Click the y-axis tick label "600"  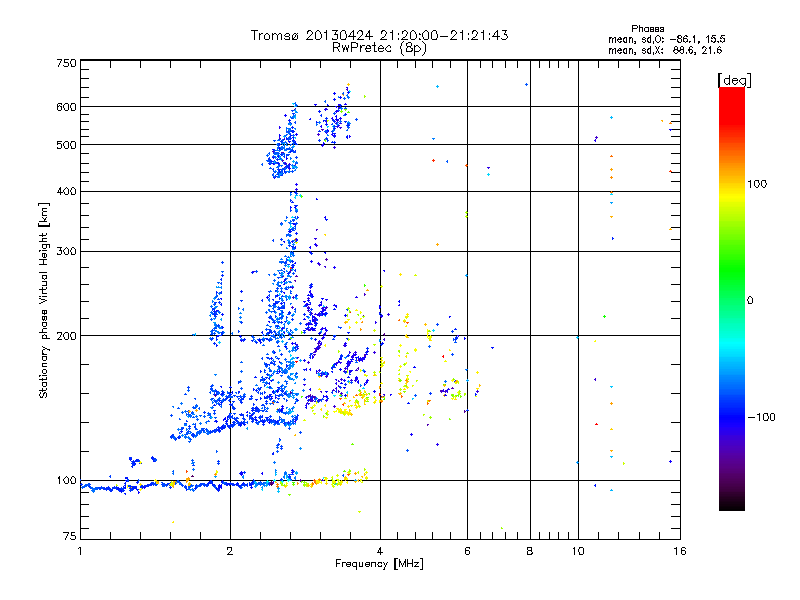pos(66,107)
